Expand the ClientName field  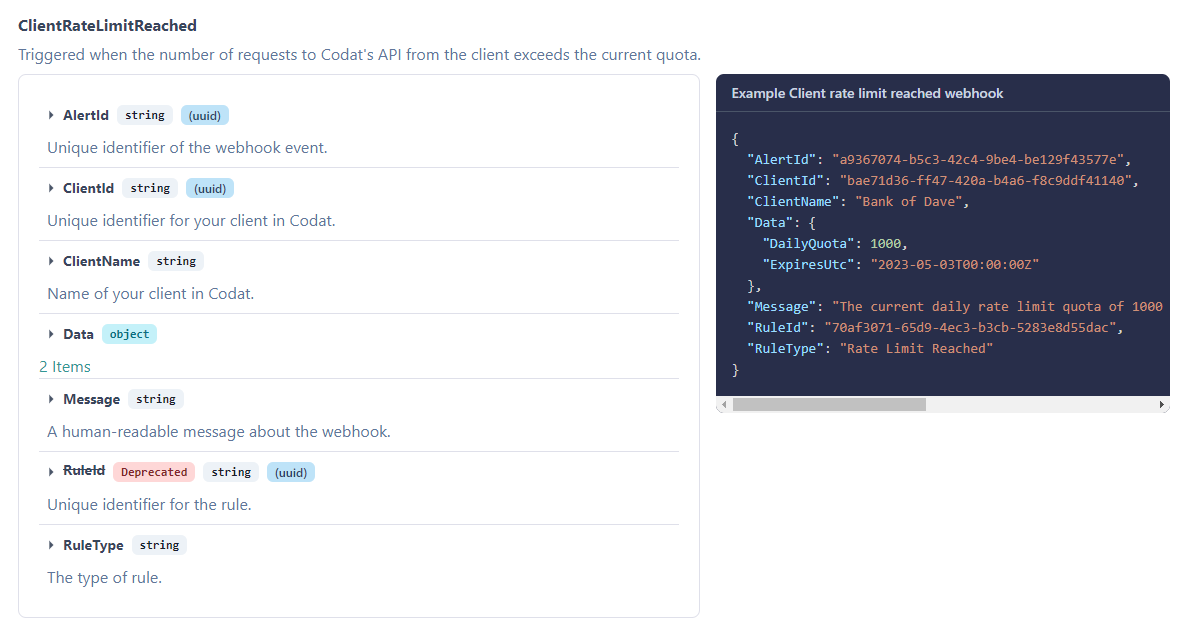click(51, 261)
